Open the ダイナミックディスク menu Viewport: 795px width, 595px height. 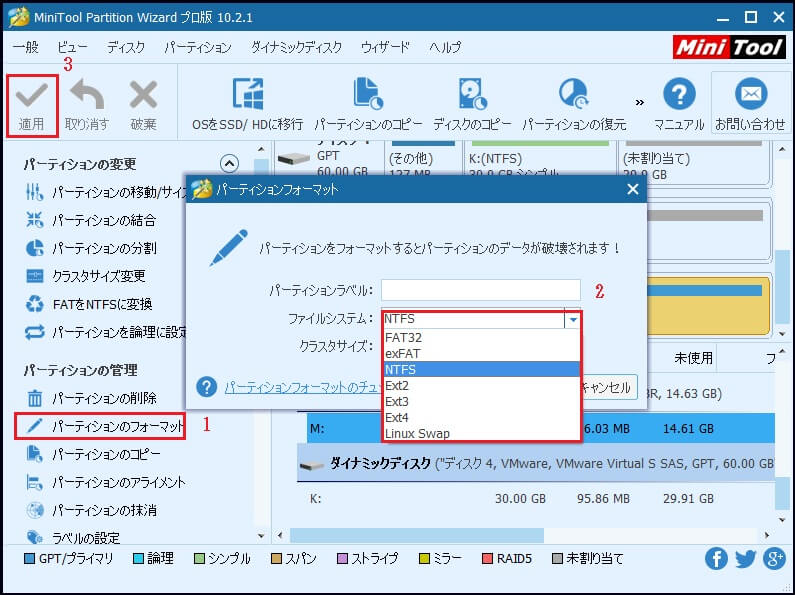coord(295,47)
